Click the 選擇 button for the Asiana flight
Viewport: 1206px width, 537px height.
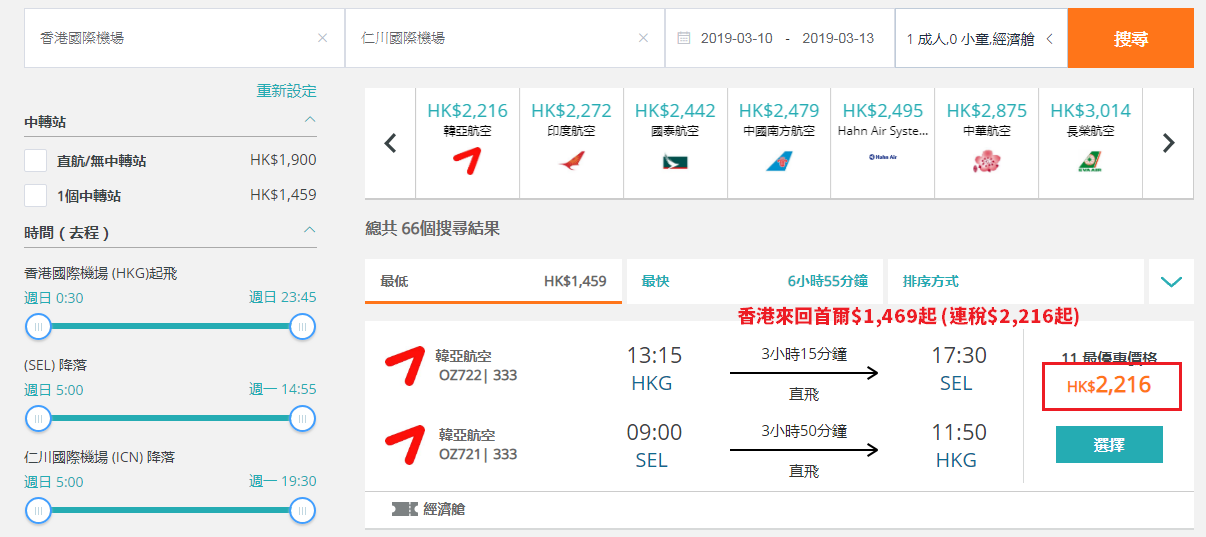click(1109, 445)
